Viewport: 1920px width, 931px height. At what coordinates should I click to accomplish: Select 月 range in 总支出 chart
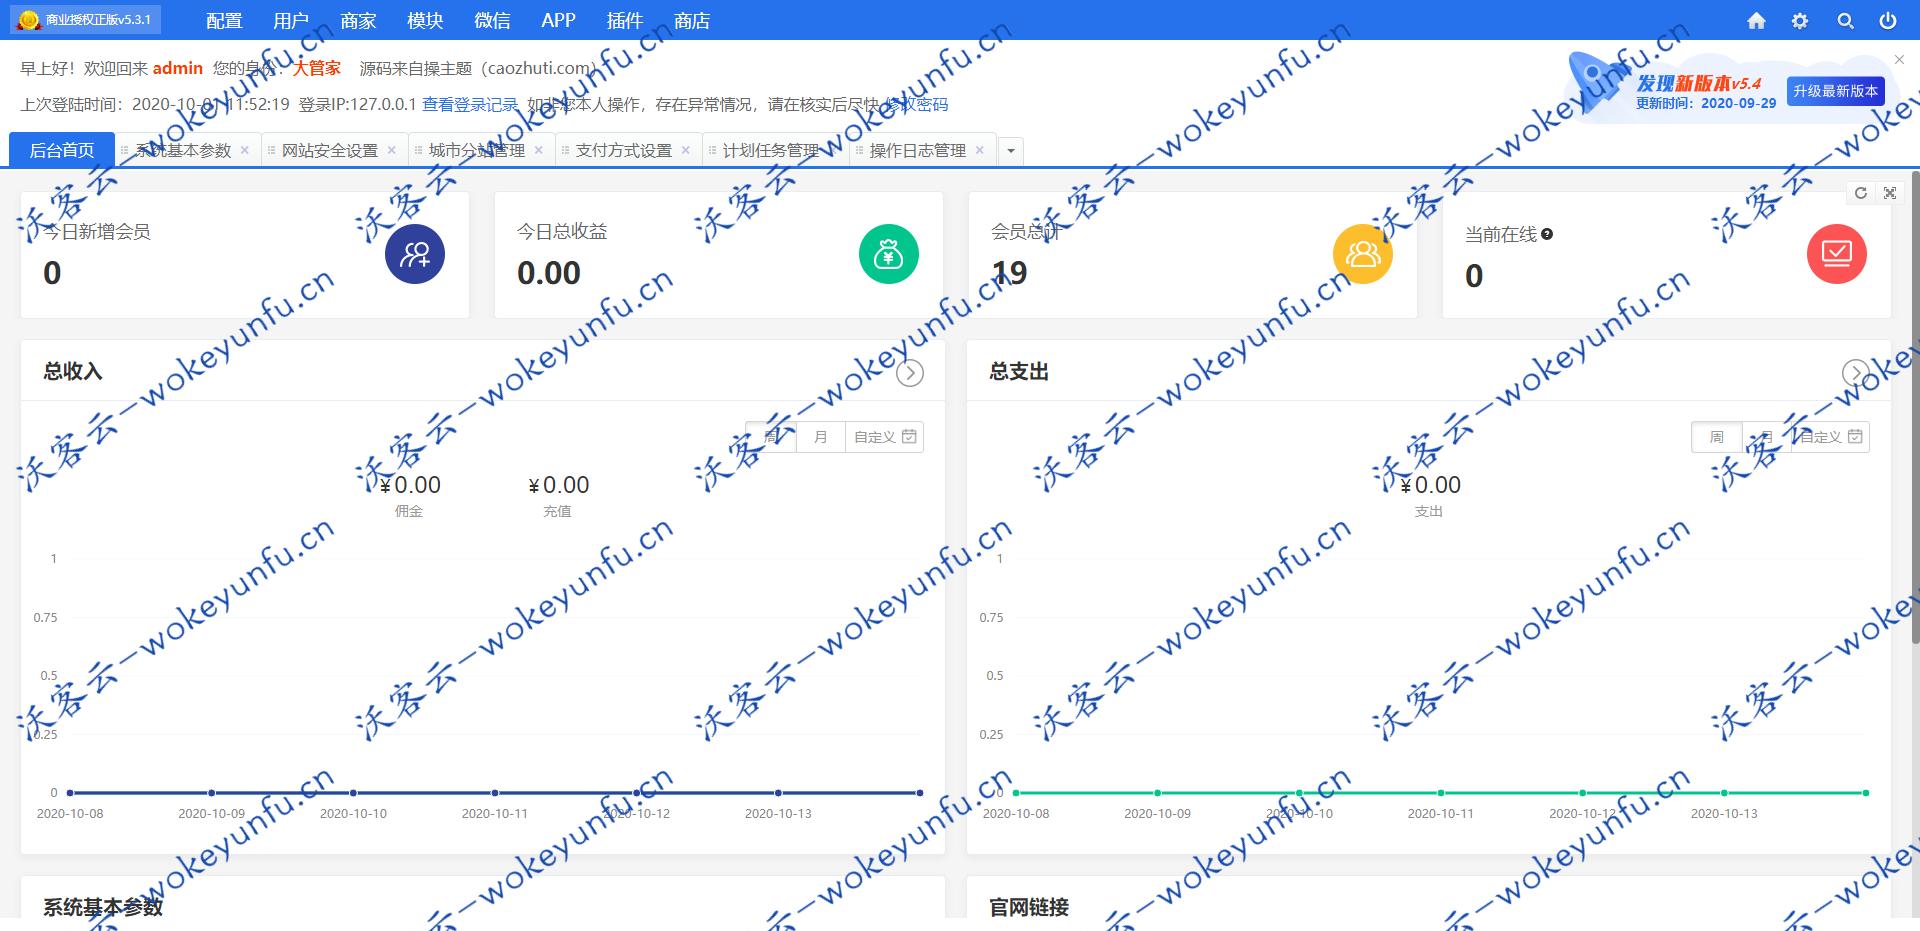pyautogui.click(x=1767, y=437)
